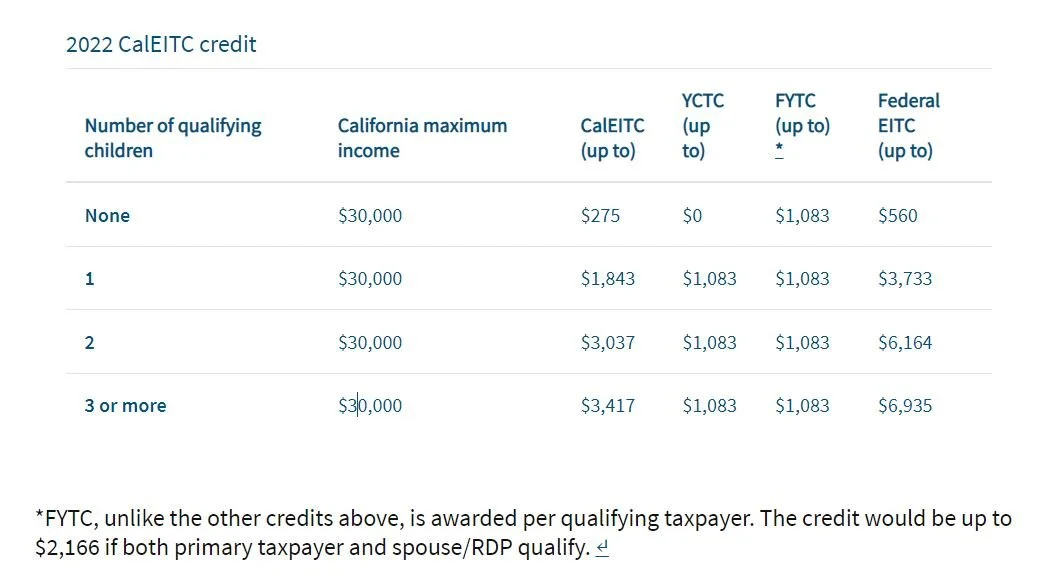The height and width of the screenshot is (581, 1043).
Task: Click the FYTC asterisk footnote link
Action: click(x=779, y=150)
